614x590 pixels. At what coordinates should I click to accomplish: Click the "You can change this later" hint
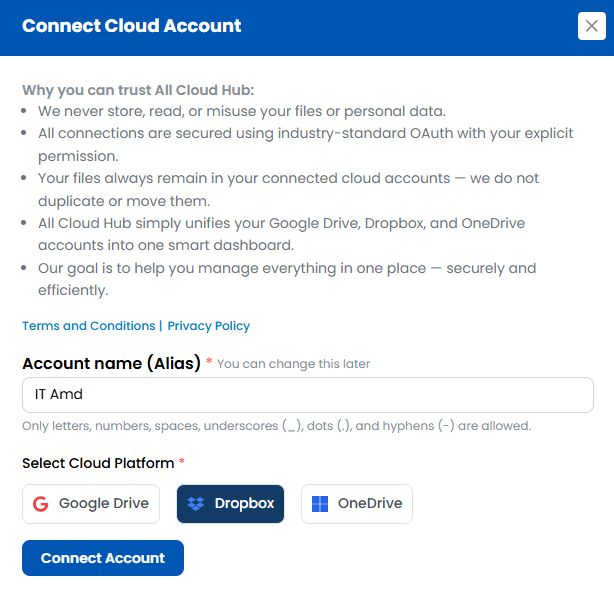pyautogui.click(x=293, y=364)
